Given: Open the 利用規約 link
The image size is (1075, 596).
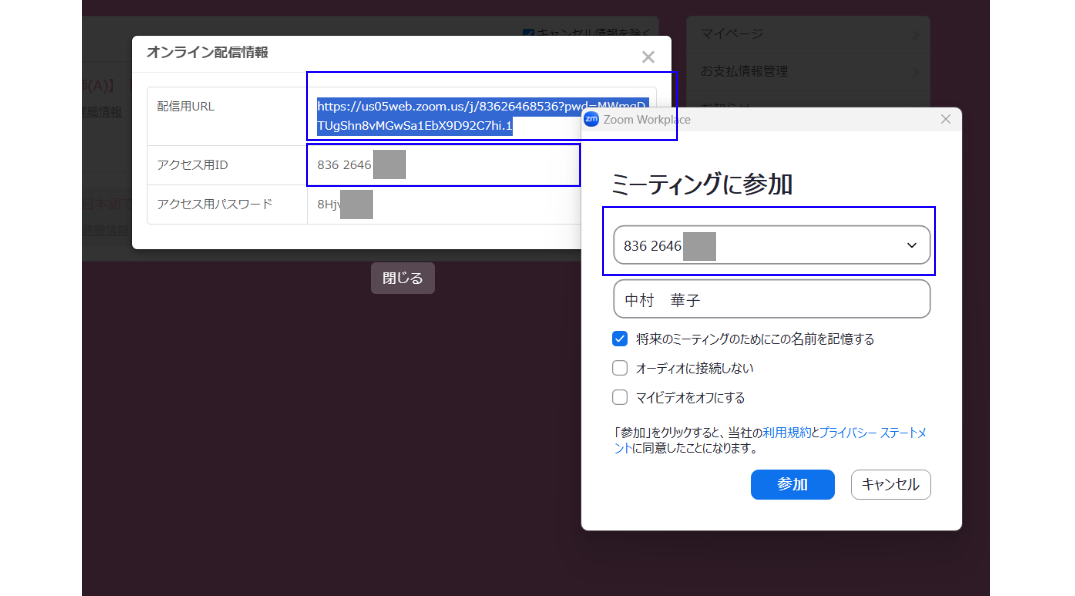Looking at the screenshot, I should point(786,433).
